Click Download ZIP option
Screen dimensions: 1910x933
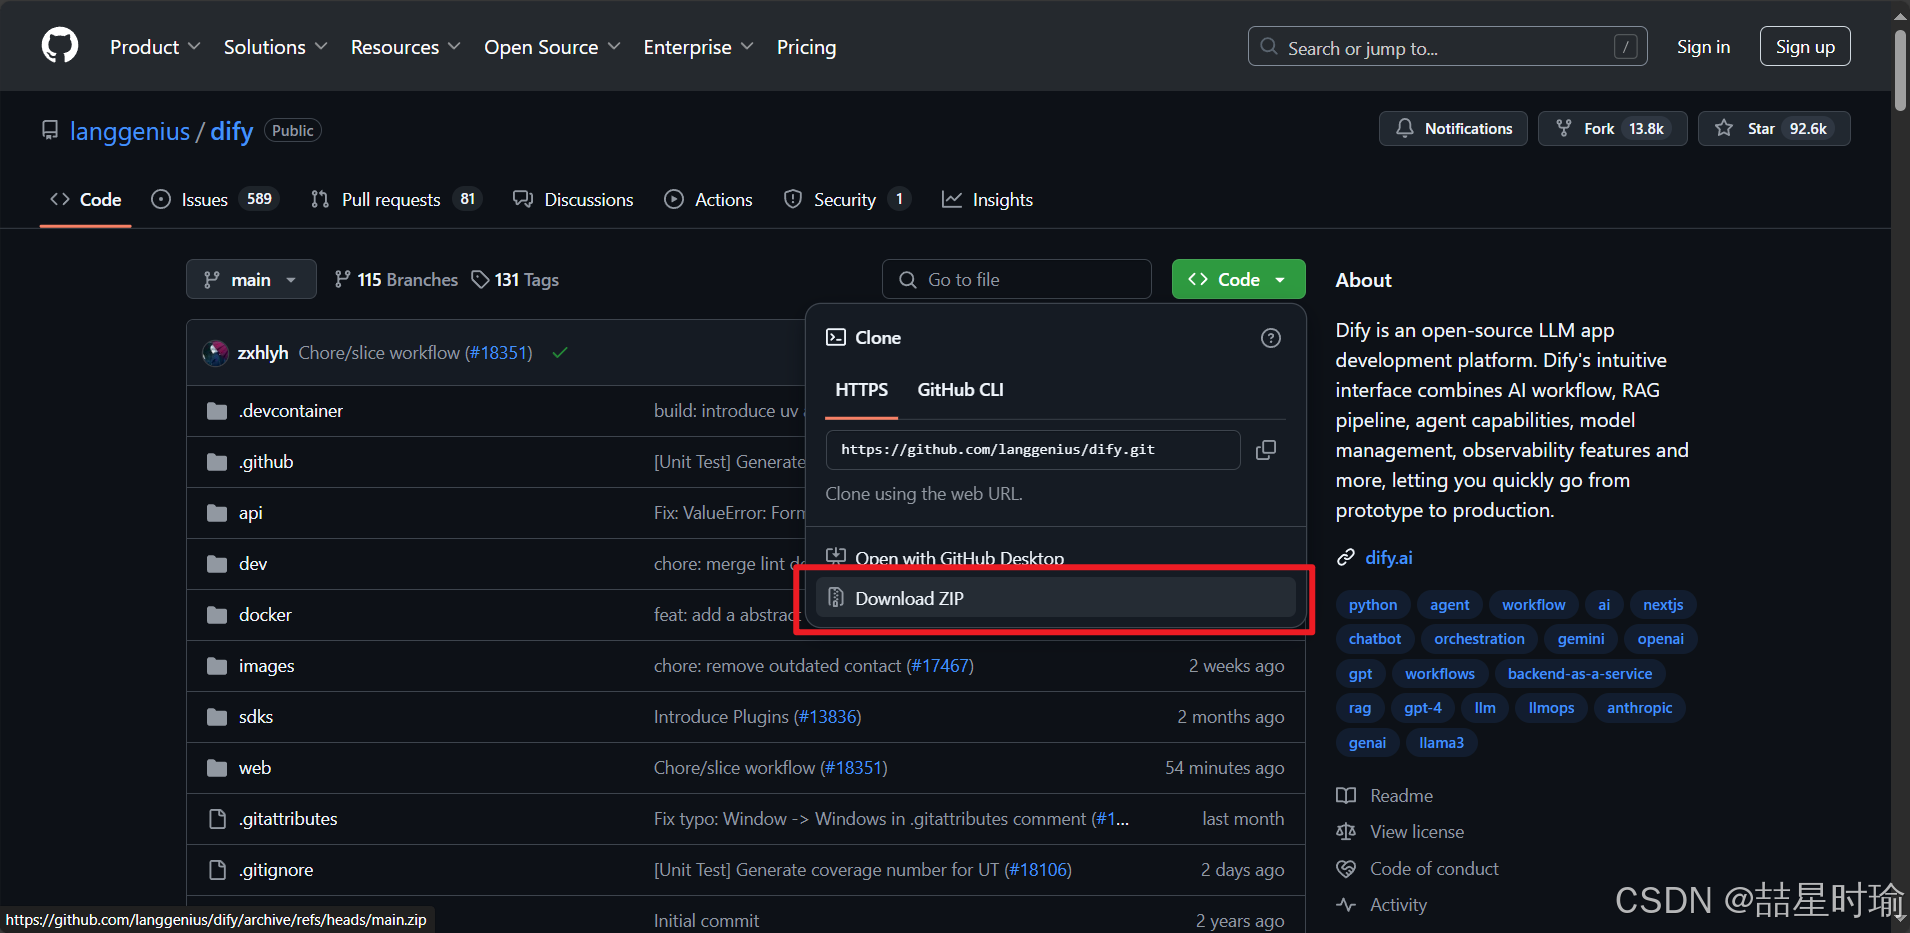(x=1055, y=598)
